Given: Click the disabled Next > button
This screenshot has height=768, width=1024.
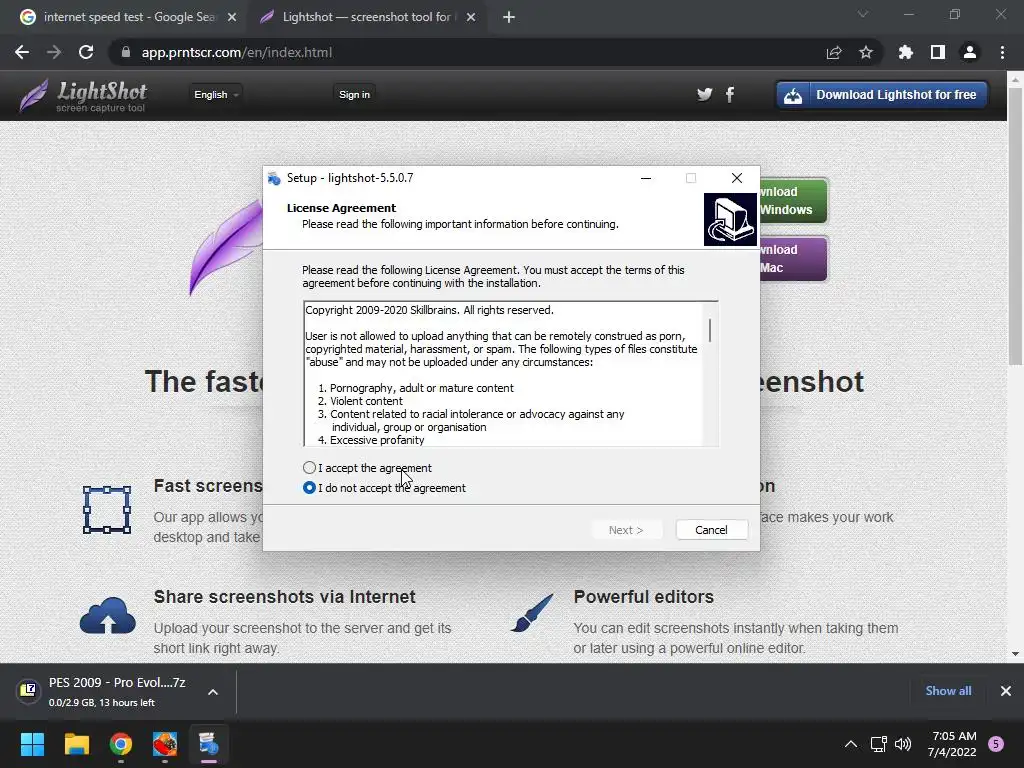Looking at the screenshot, I should (626, 530).
